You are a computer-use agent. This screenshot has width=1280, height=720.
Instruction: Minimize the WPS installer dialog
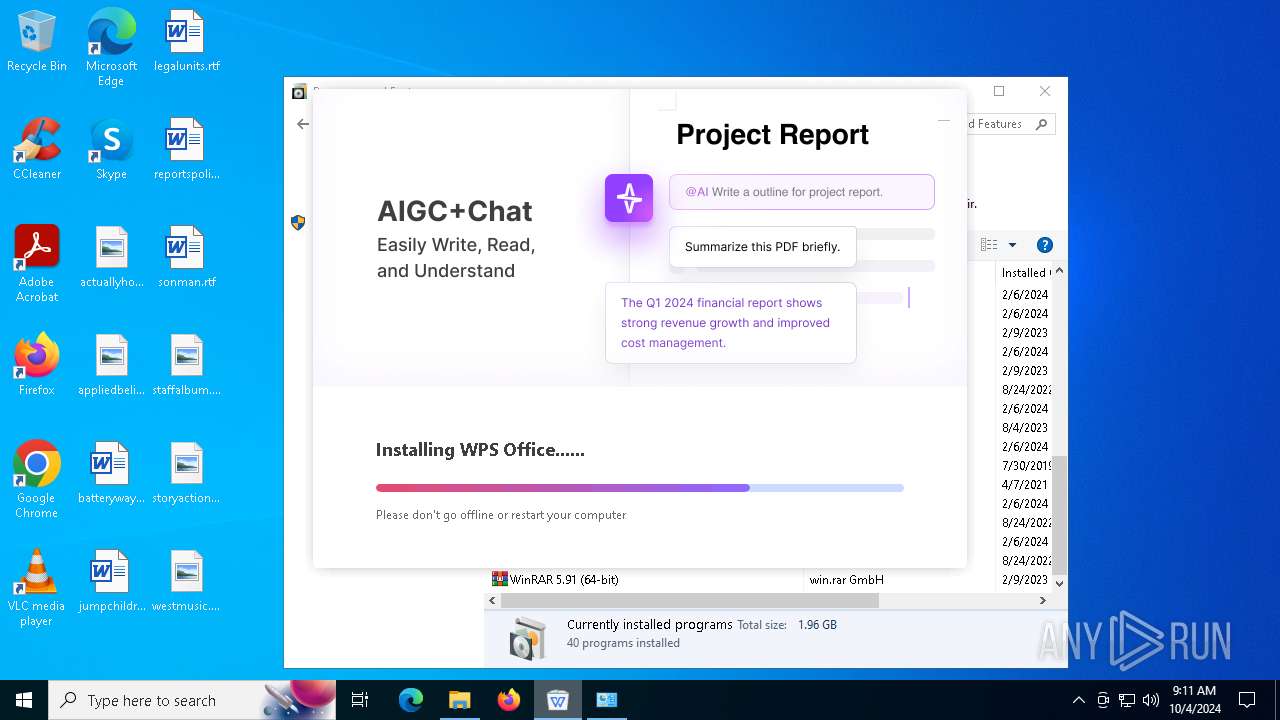[x=943, y=120]
